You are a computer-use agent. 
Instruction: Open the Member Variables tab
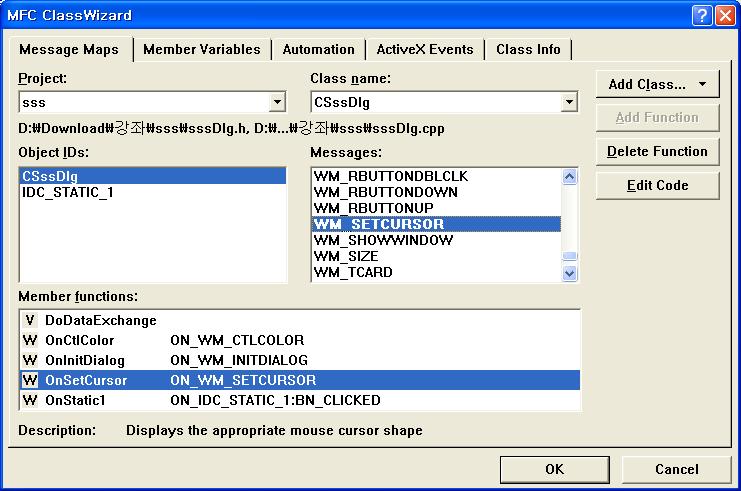[202, 50]
